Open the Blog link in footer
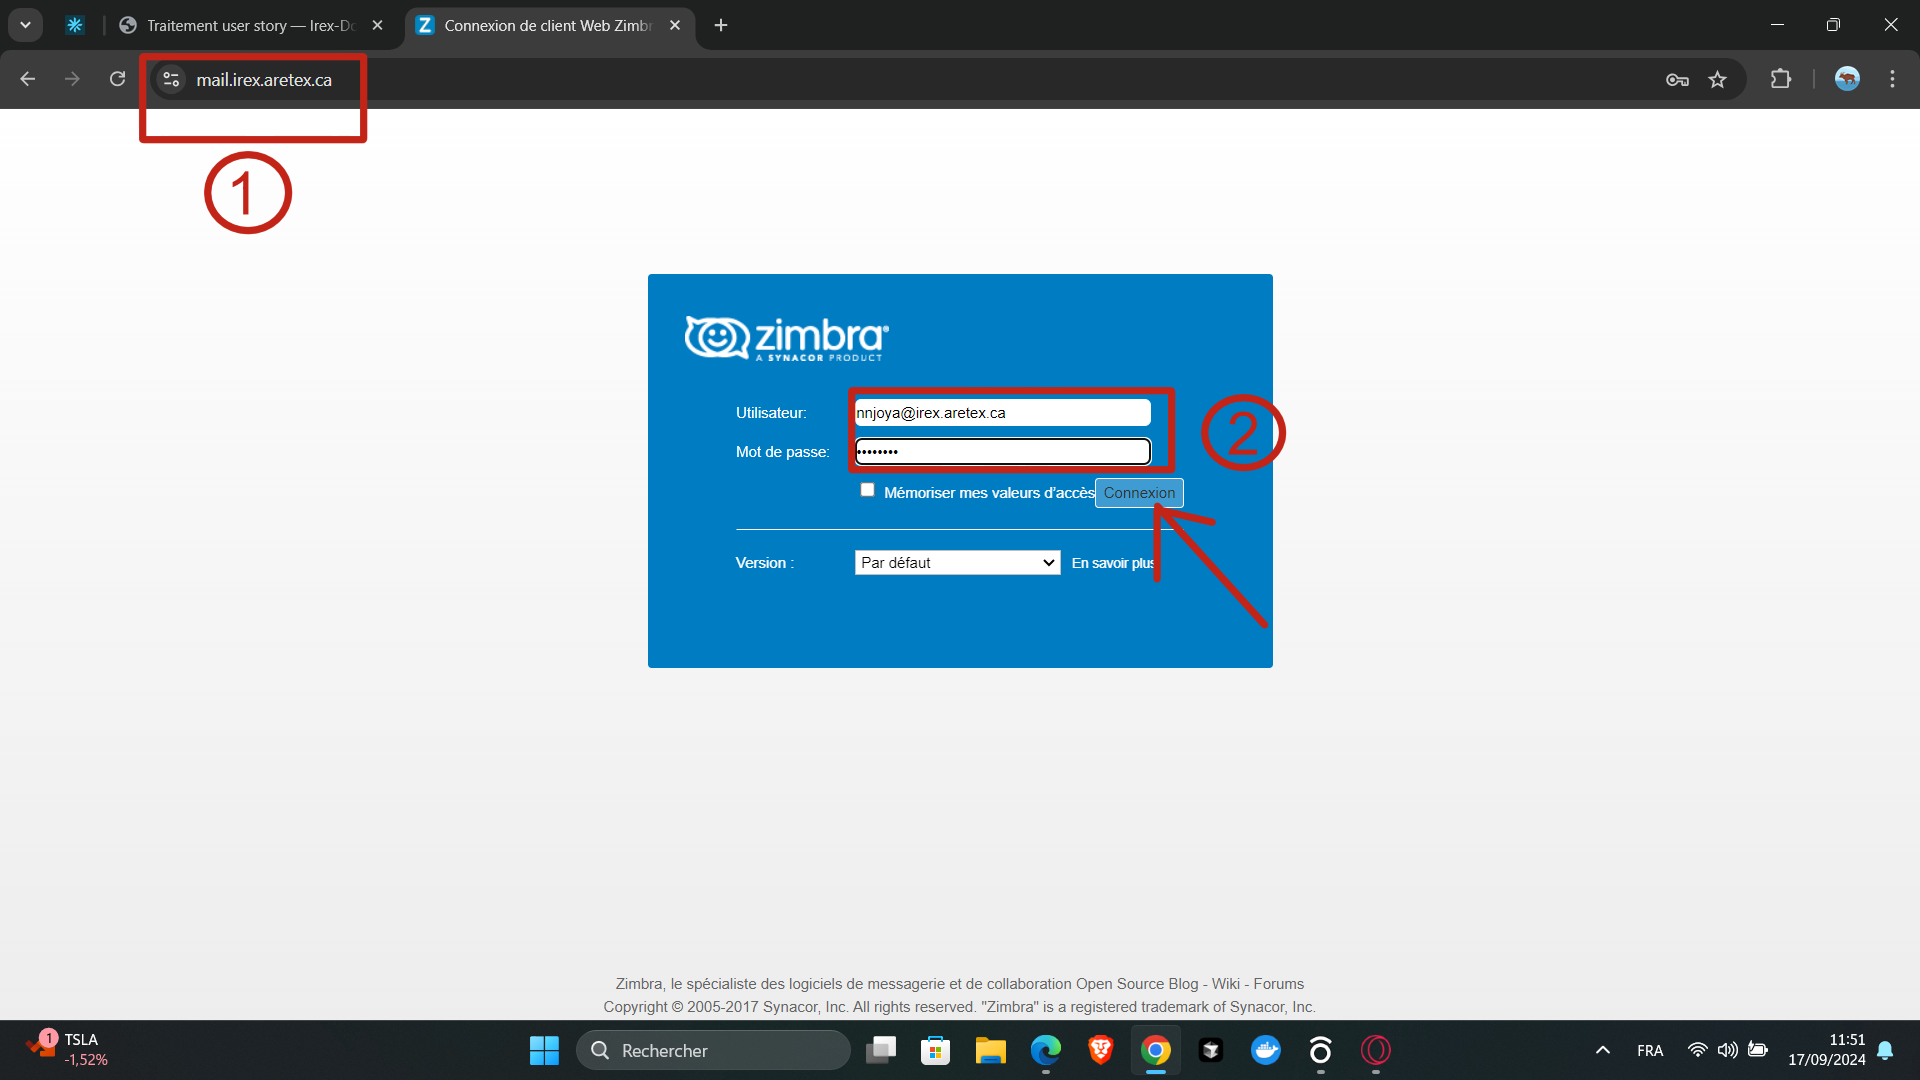This screenshot has height=1080, width=1920. point(1183,984)
